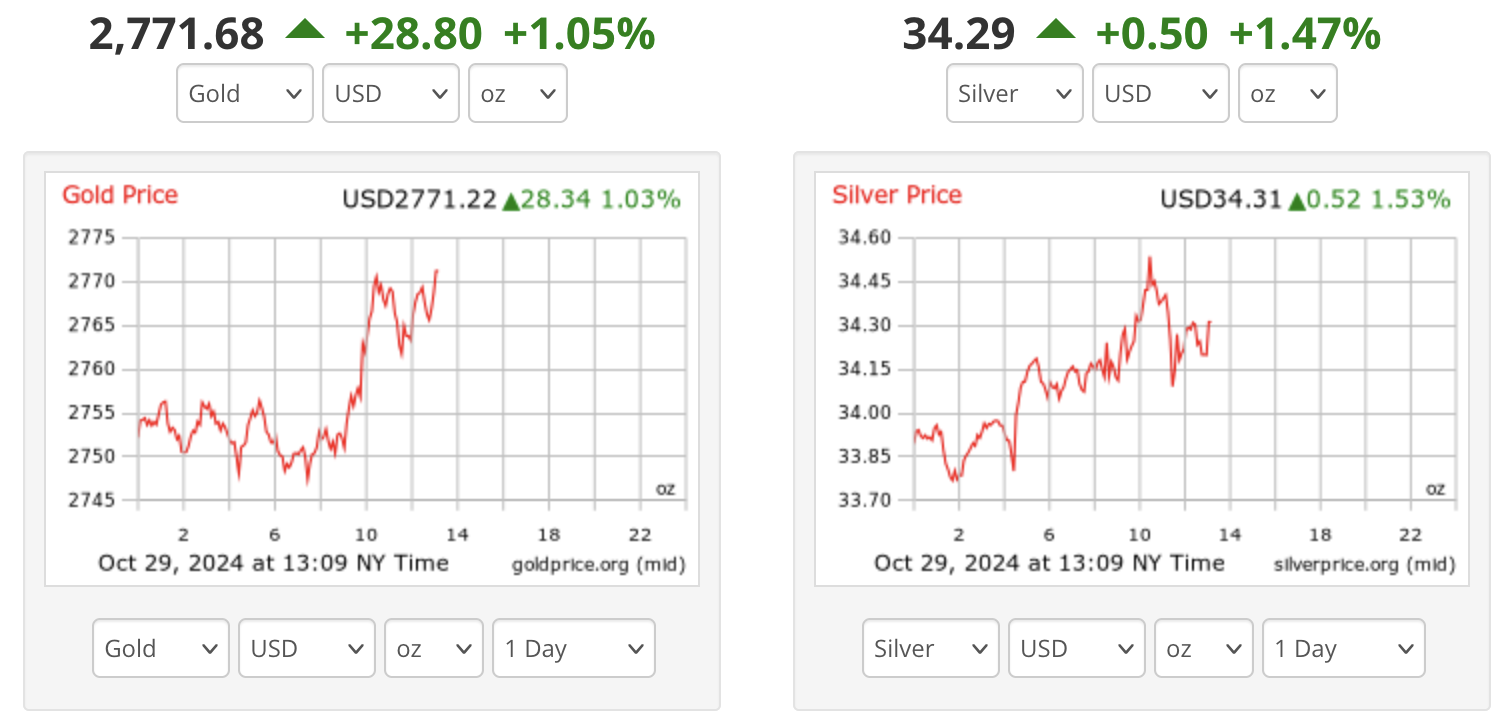Expand the oz unit dropdown under the +1.05% change

(518, 94)
